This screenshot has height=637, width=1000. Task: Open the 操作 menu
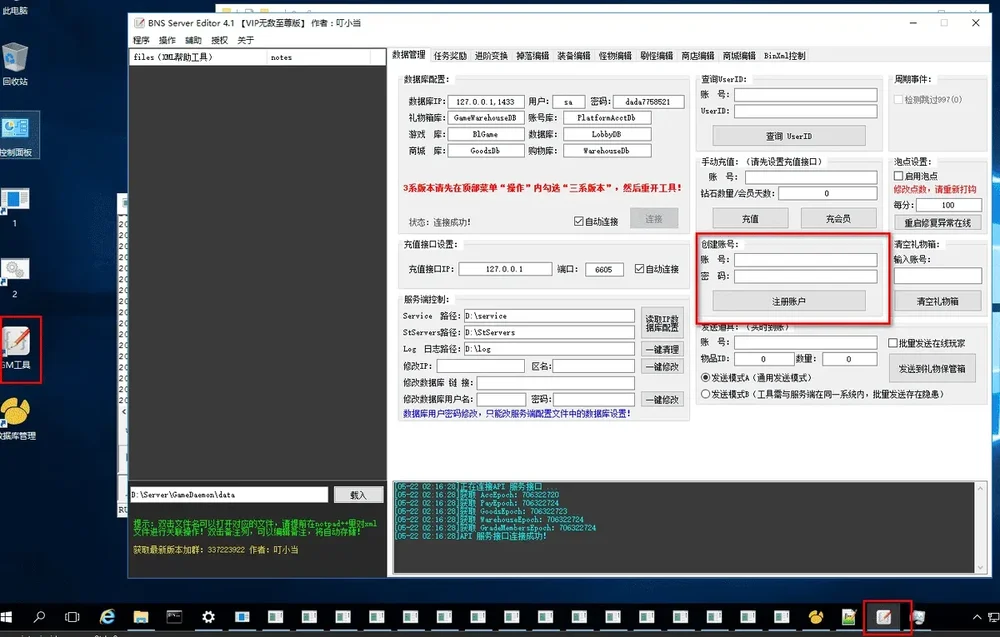(167, 40)
